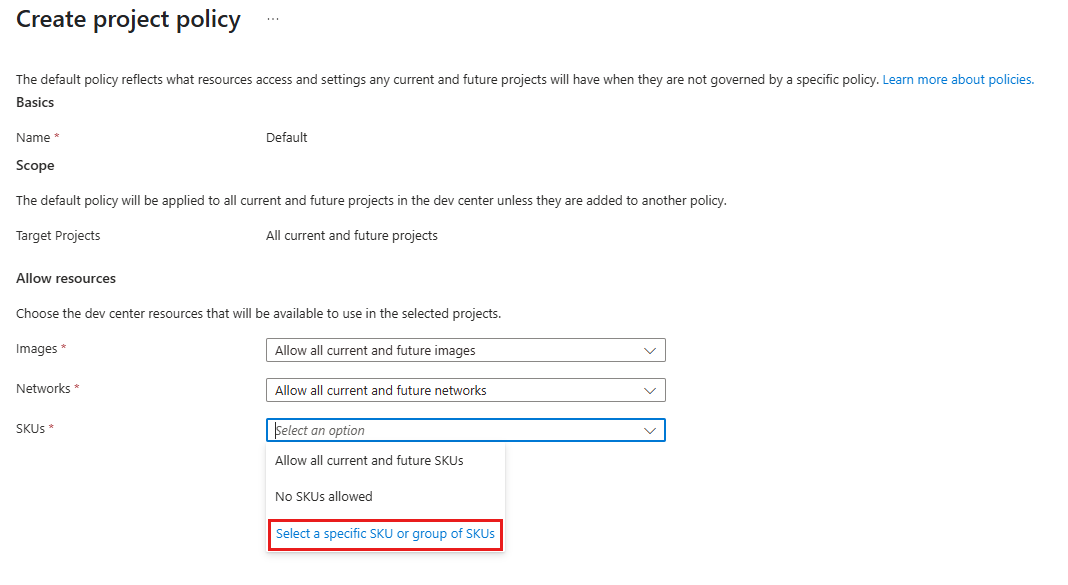Open the SKUs 'Select an option' dropdown
This screenshot has width=1068, height=585.
(465, 429)
